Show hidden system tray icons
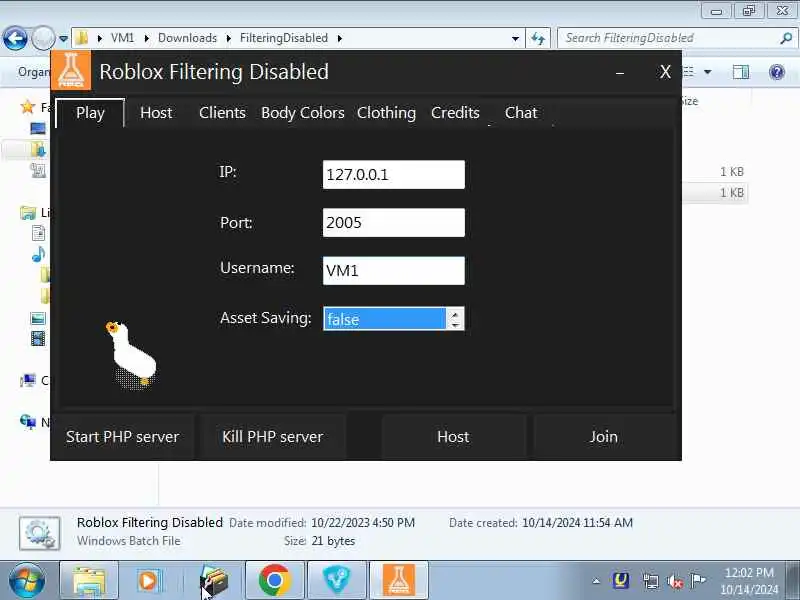800x600 pixels. coord(596,581)
